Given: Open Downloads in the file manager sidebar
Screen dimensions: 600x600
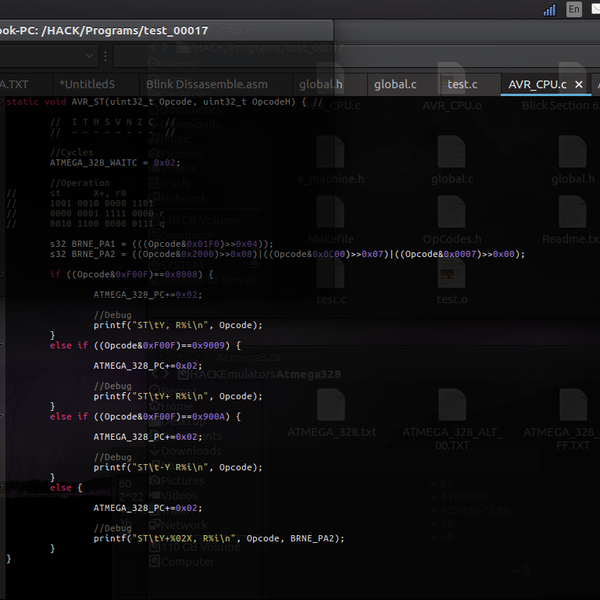Looking at the screenshot, I should tap(190, 451).
